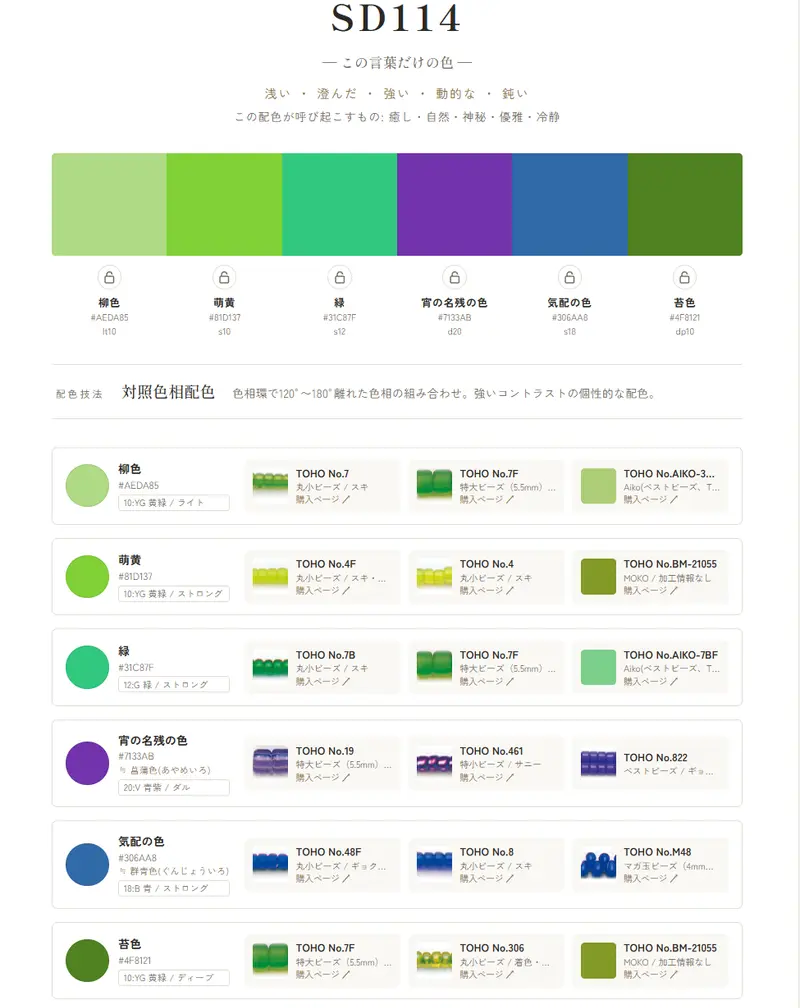The width and height of the screenshot is (800, 1008).
Task: Click the 18:B 青 / ストロング tag
Action: tap(174, 888)
